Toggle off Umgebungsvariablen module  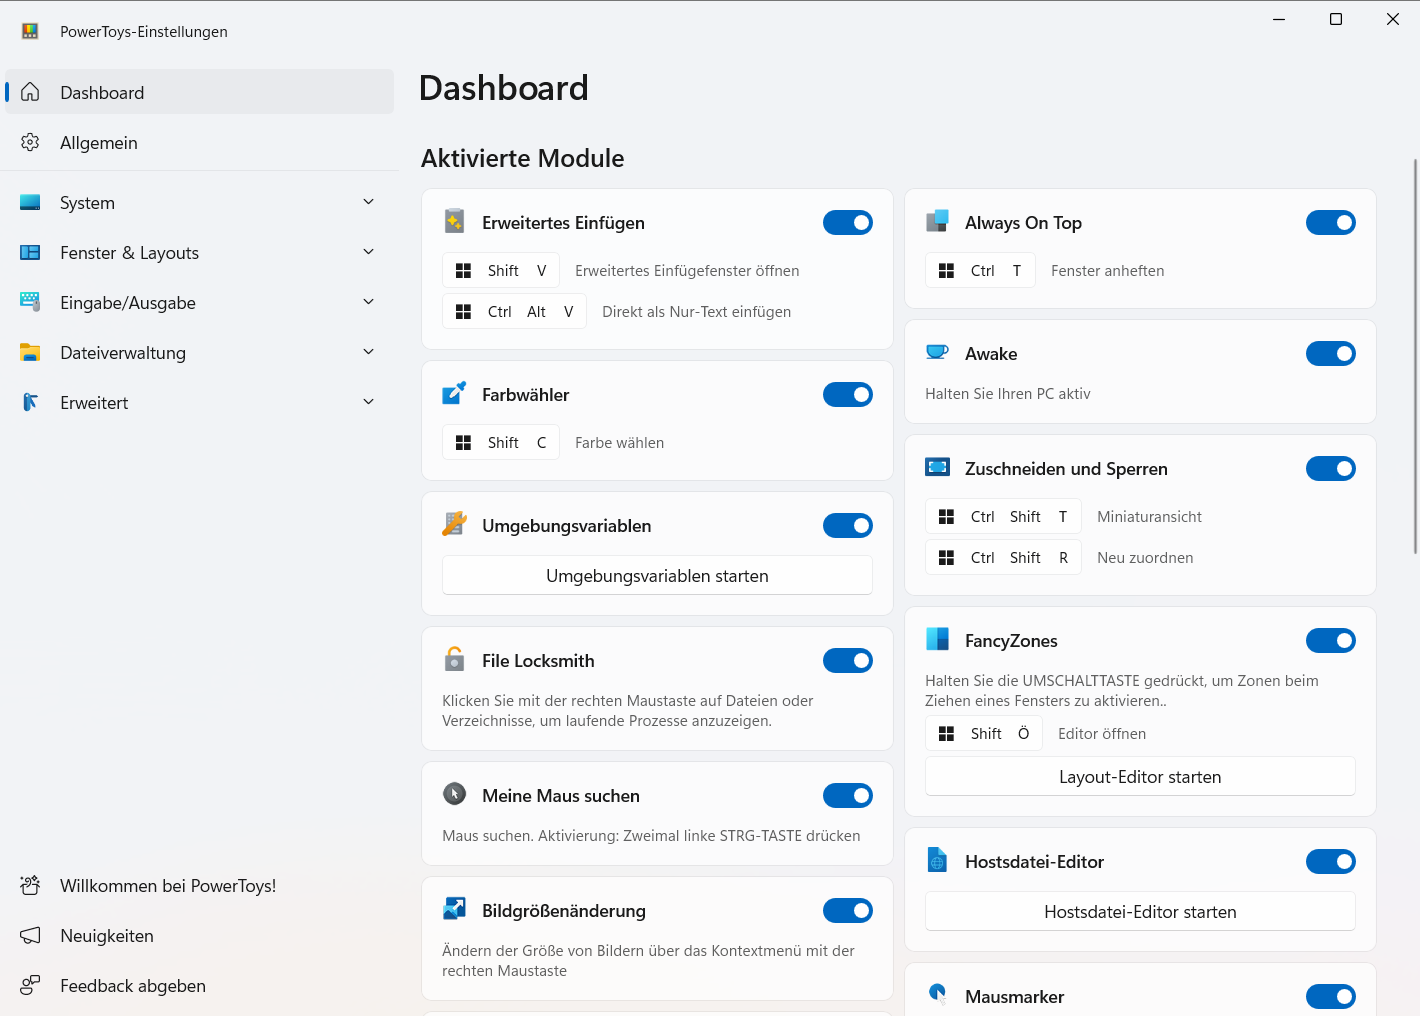click(x=847, y=526)
